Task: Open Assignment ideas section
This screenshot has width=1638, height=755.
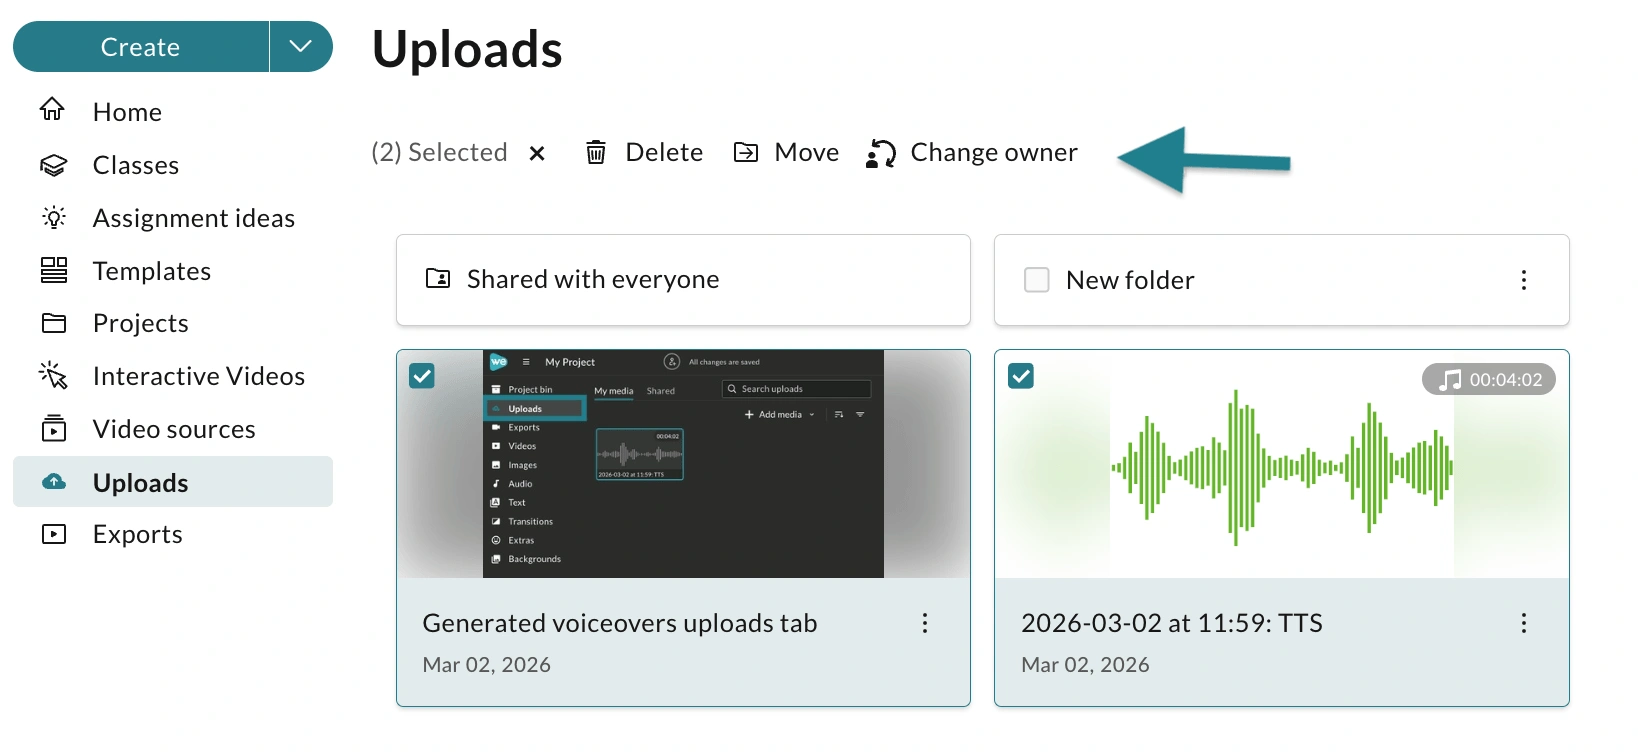Action: [194, 218]
